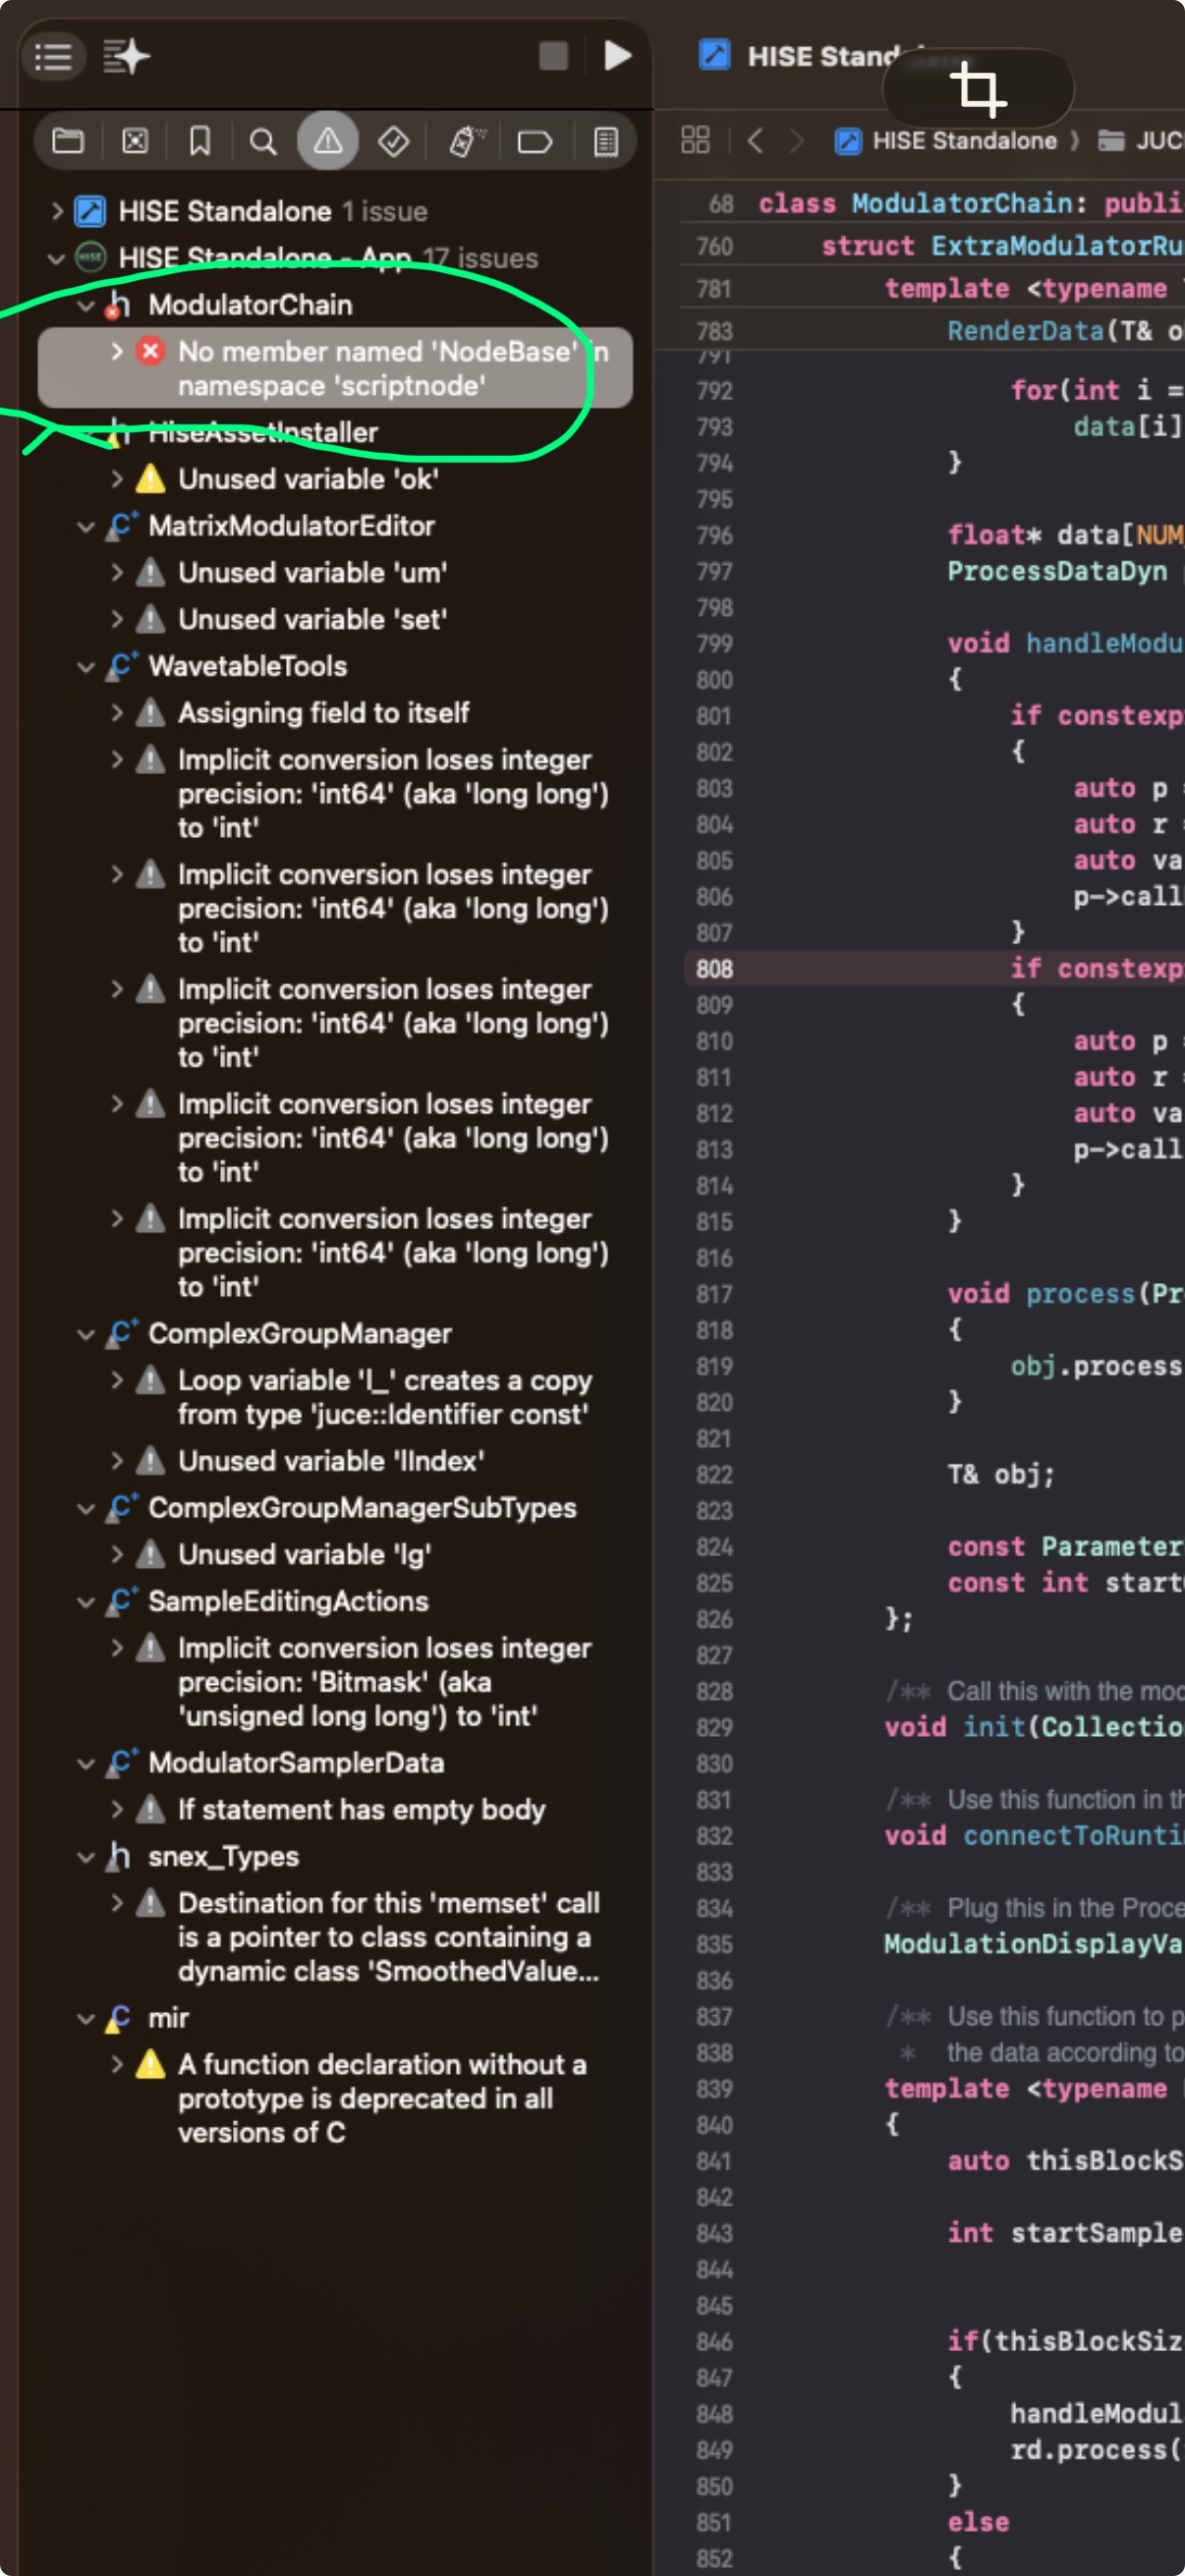Image resolution: width=1185 pixels, height=2576 pixels.
Task: Select the Issue navigator warning icon
Action: (327, 141)
